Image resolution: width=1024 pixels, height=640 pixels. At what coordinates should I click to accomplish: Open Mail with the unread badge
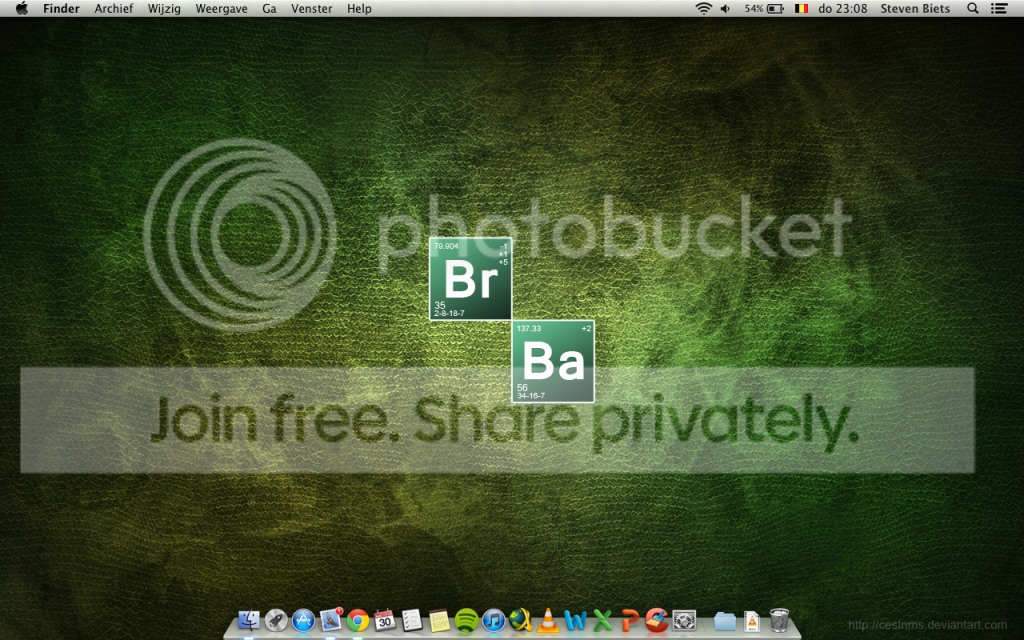(x=331, y=620)
